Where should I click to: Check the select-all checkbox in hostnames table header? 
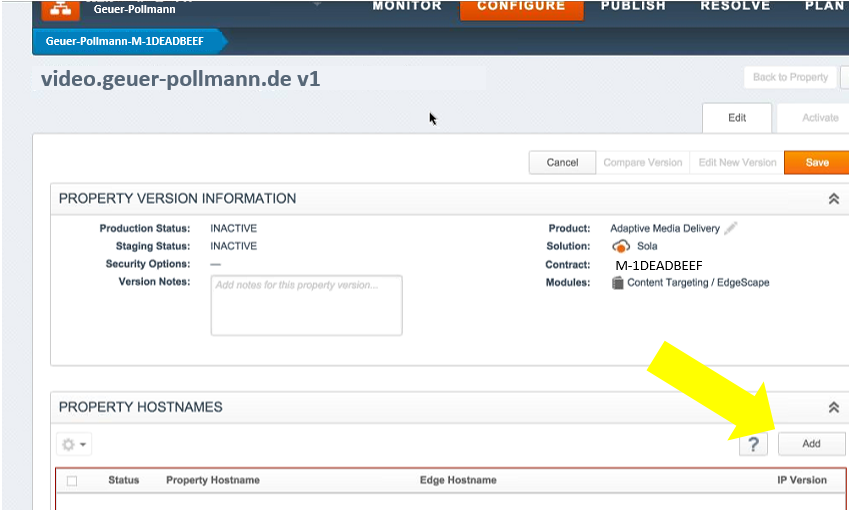coord(72,481)
